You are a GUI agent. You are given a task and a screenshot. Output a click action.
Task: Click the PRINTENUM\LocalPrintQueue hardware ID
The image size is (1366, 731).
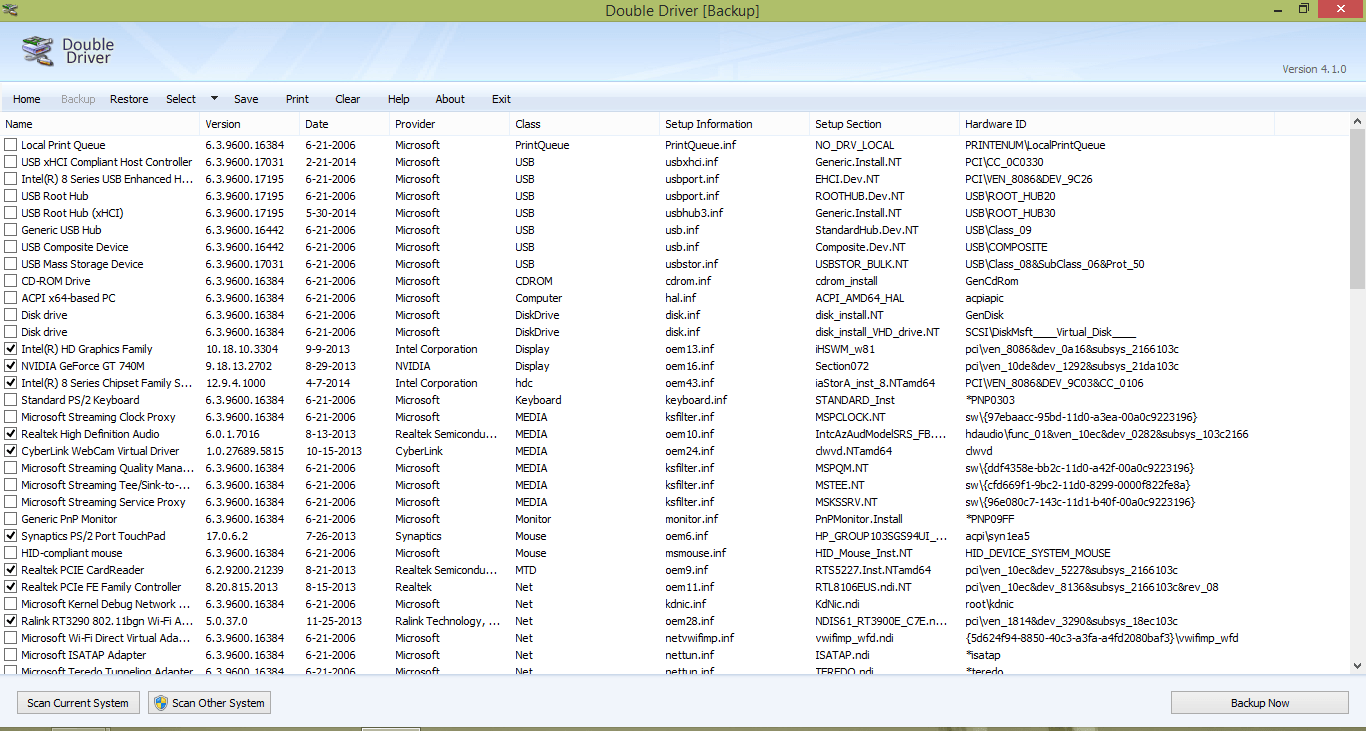(x=1035, y=145)
